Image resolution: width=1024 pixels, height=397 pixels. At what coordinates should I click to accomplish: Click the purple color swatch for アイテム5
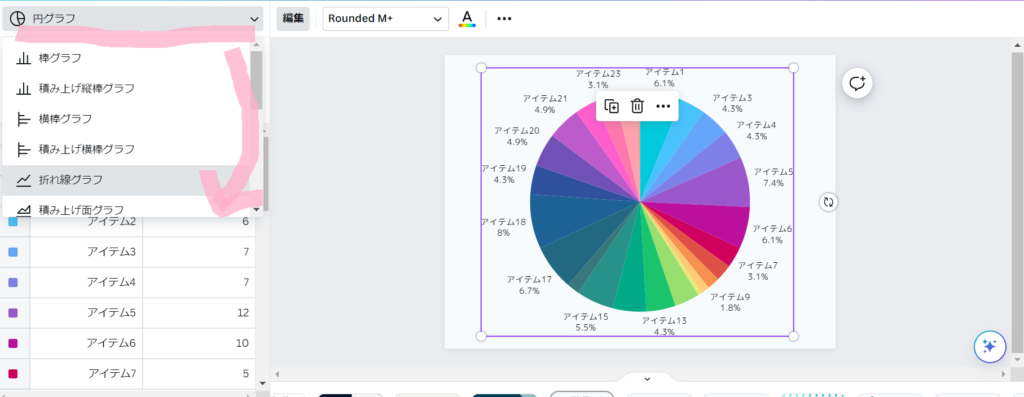point(13,313)
